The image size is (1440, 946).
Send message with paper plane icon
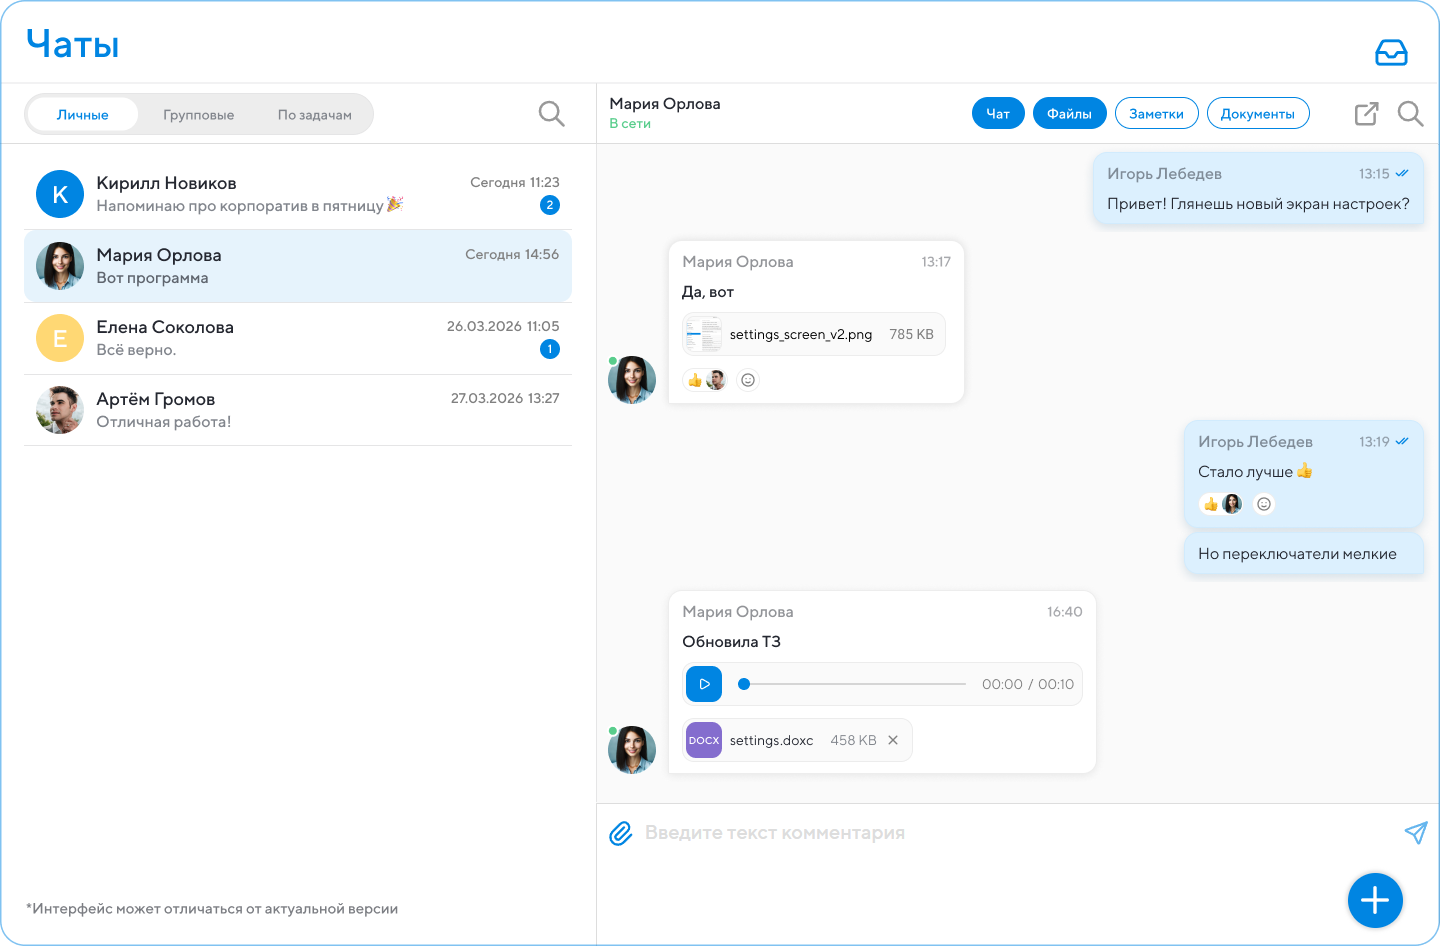tap(1415, 832)
